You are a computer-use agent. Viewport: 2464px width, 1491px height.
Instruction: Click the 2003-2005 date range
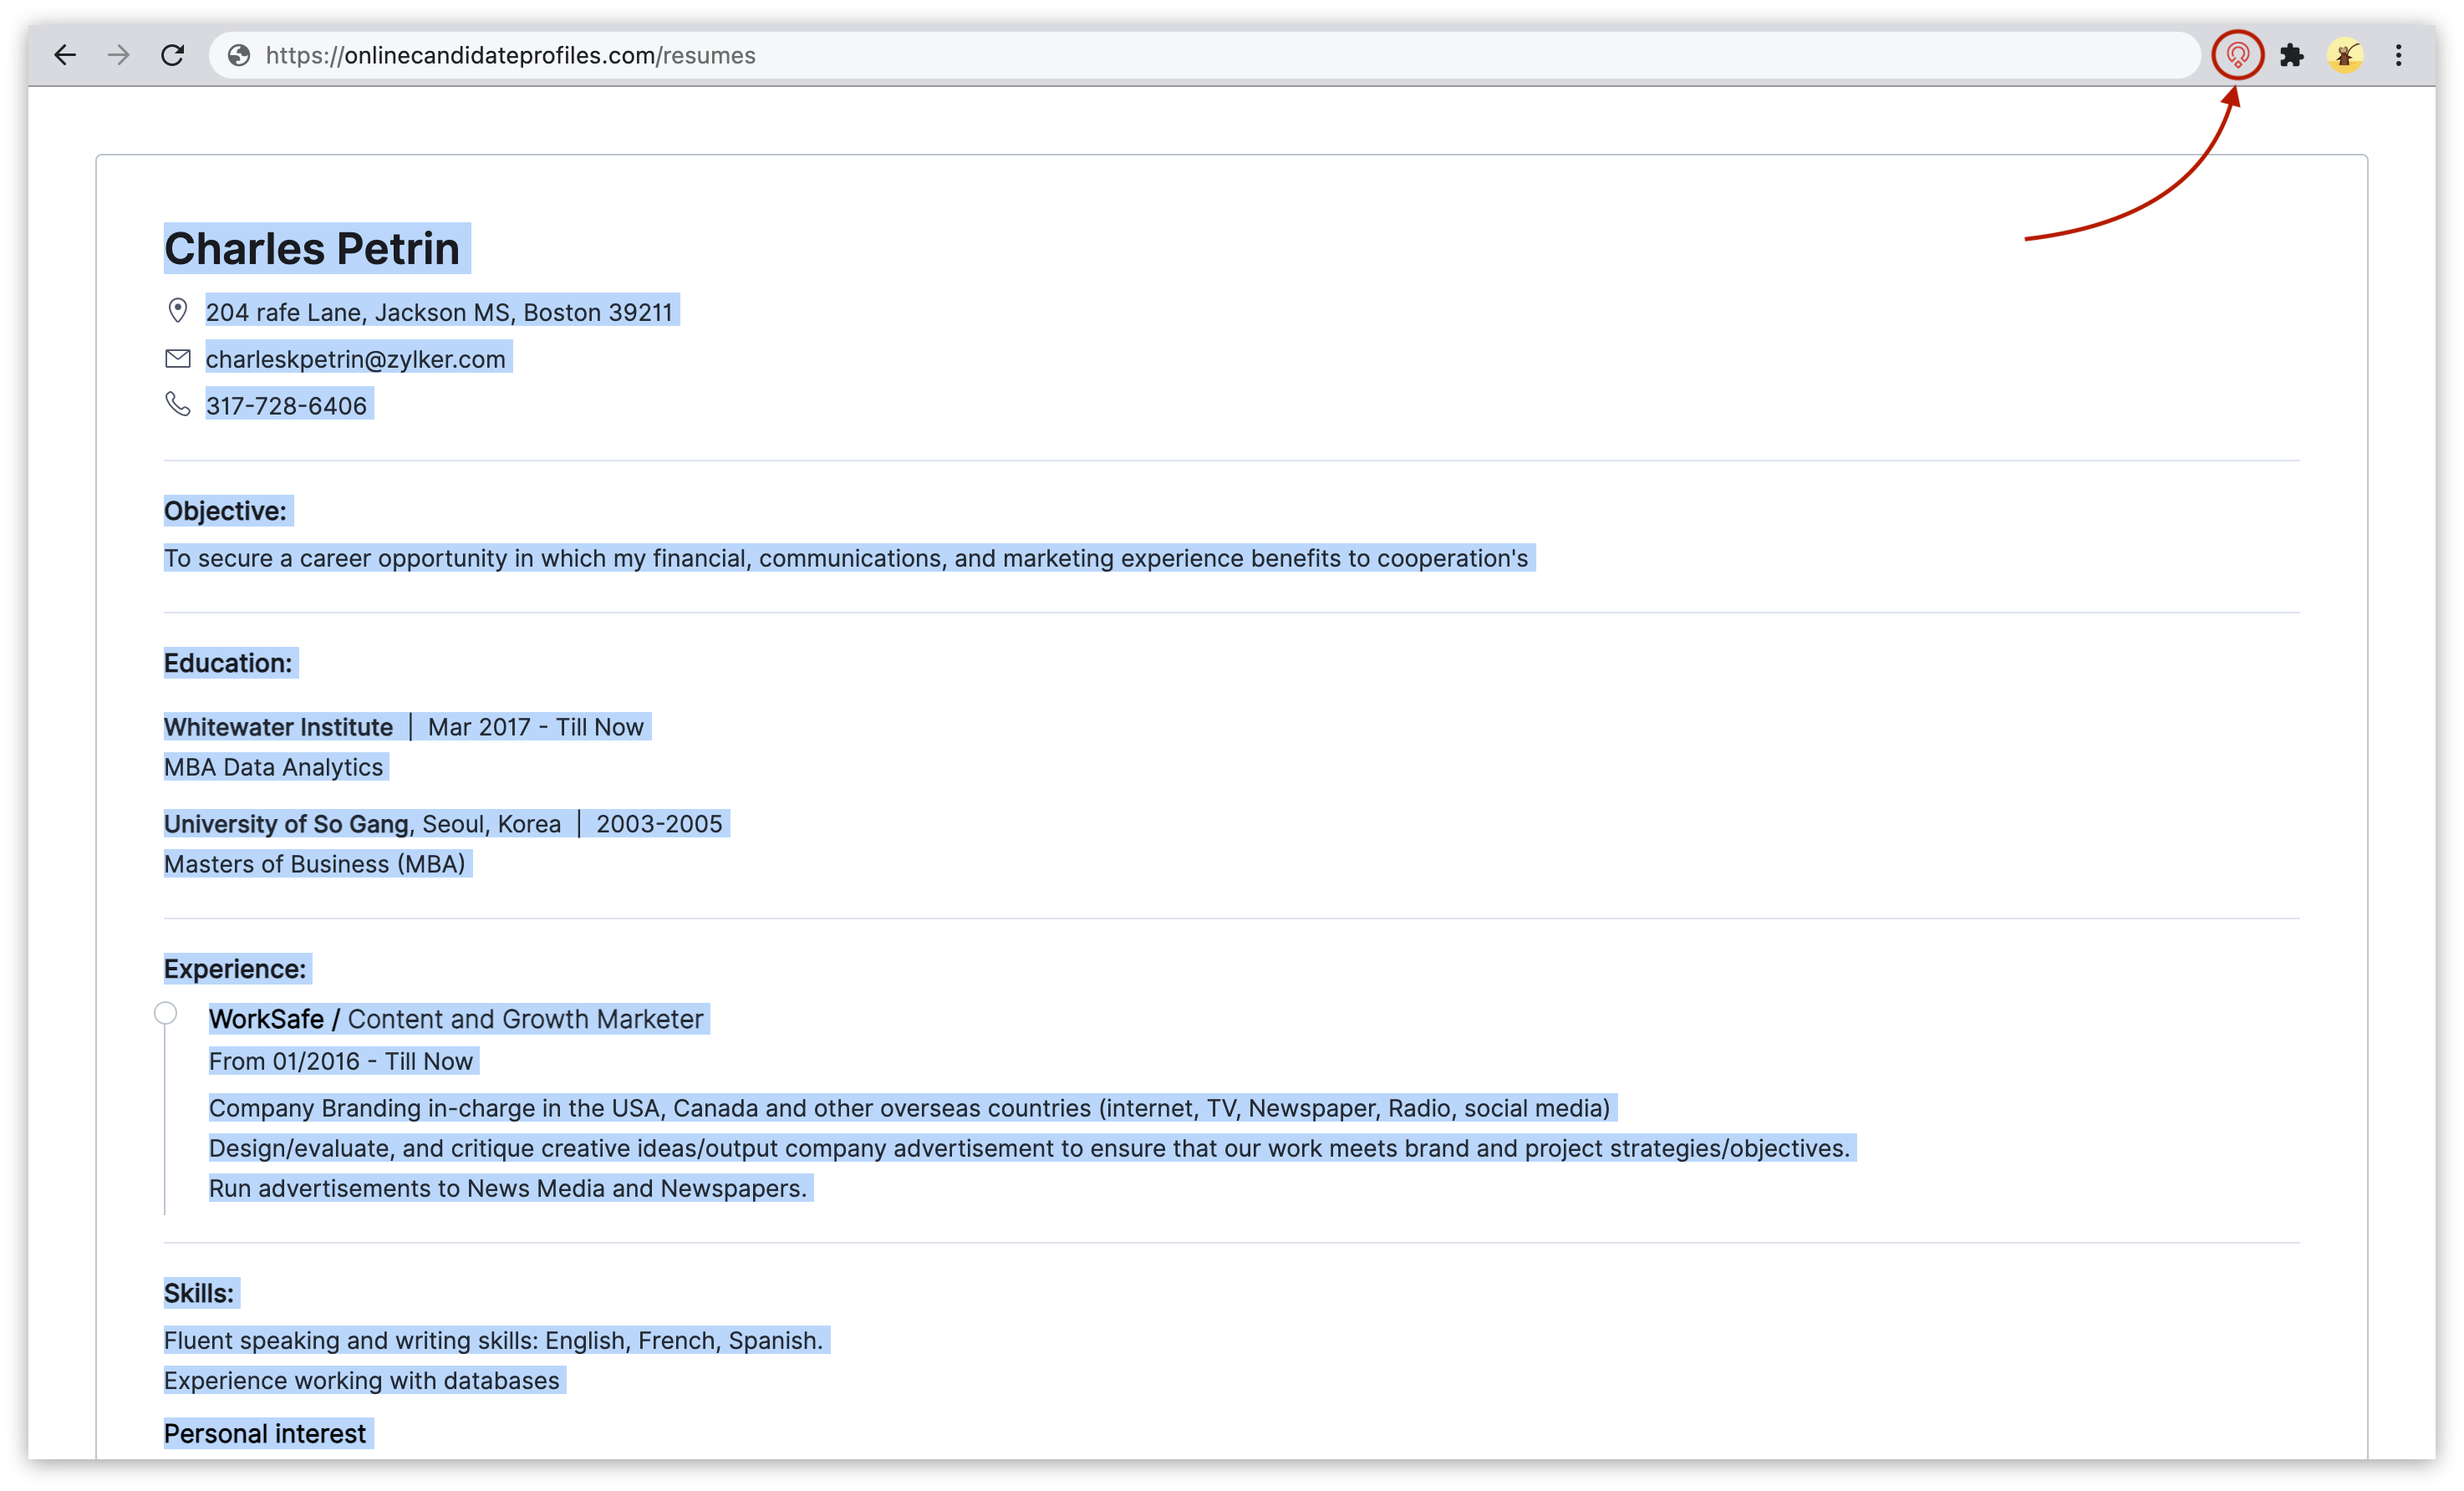pos(659,824)
